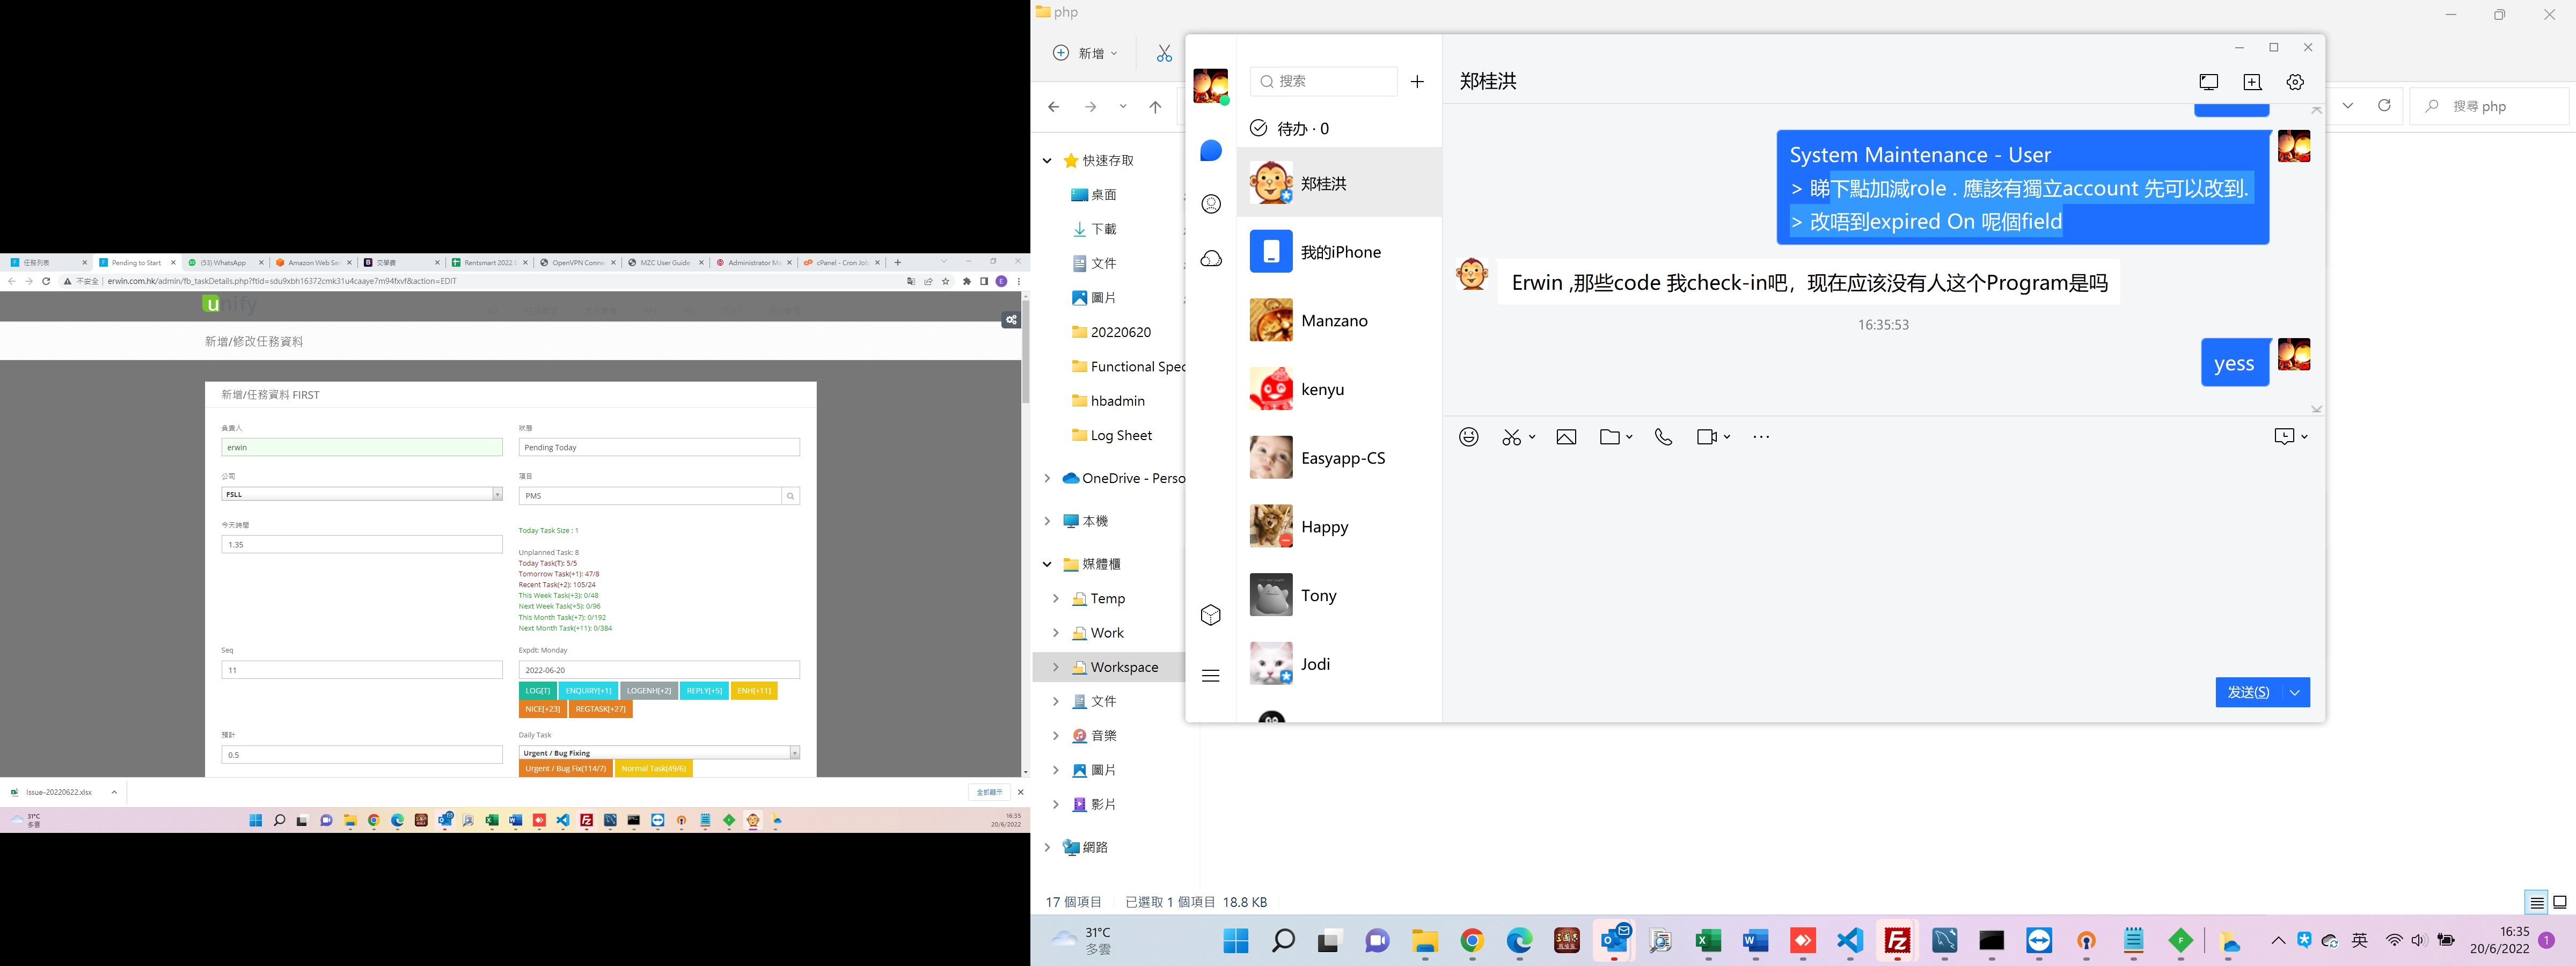
Task: Click the plus button next to 搜索 box
Action: 1417,82
